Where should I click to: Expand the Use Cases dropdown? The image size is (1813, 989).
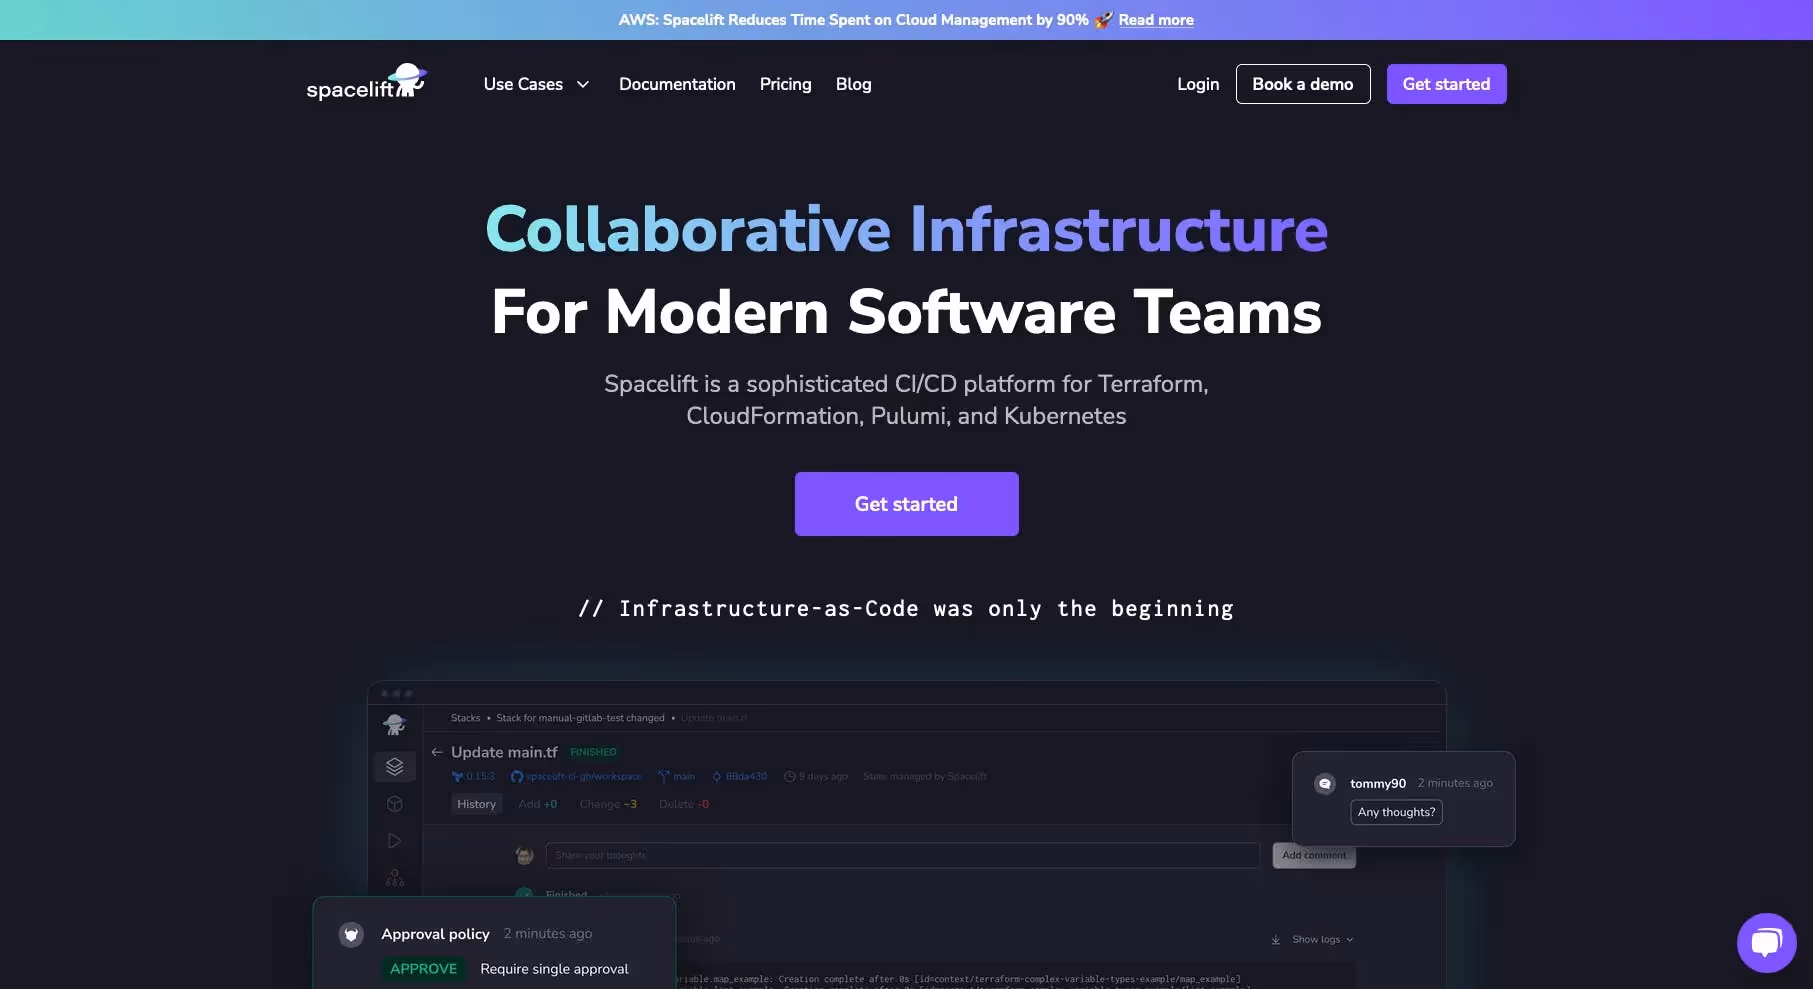tap(536, 84)
